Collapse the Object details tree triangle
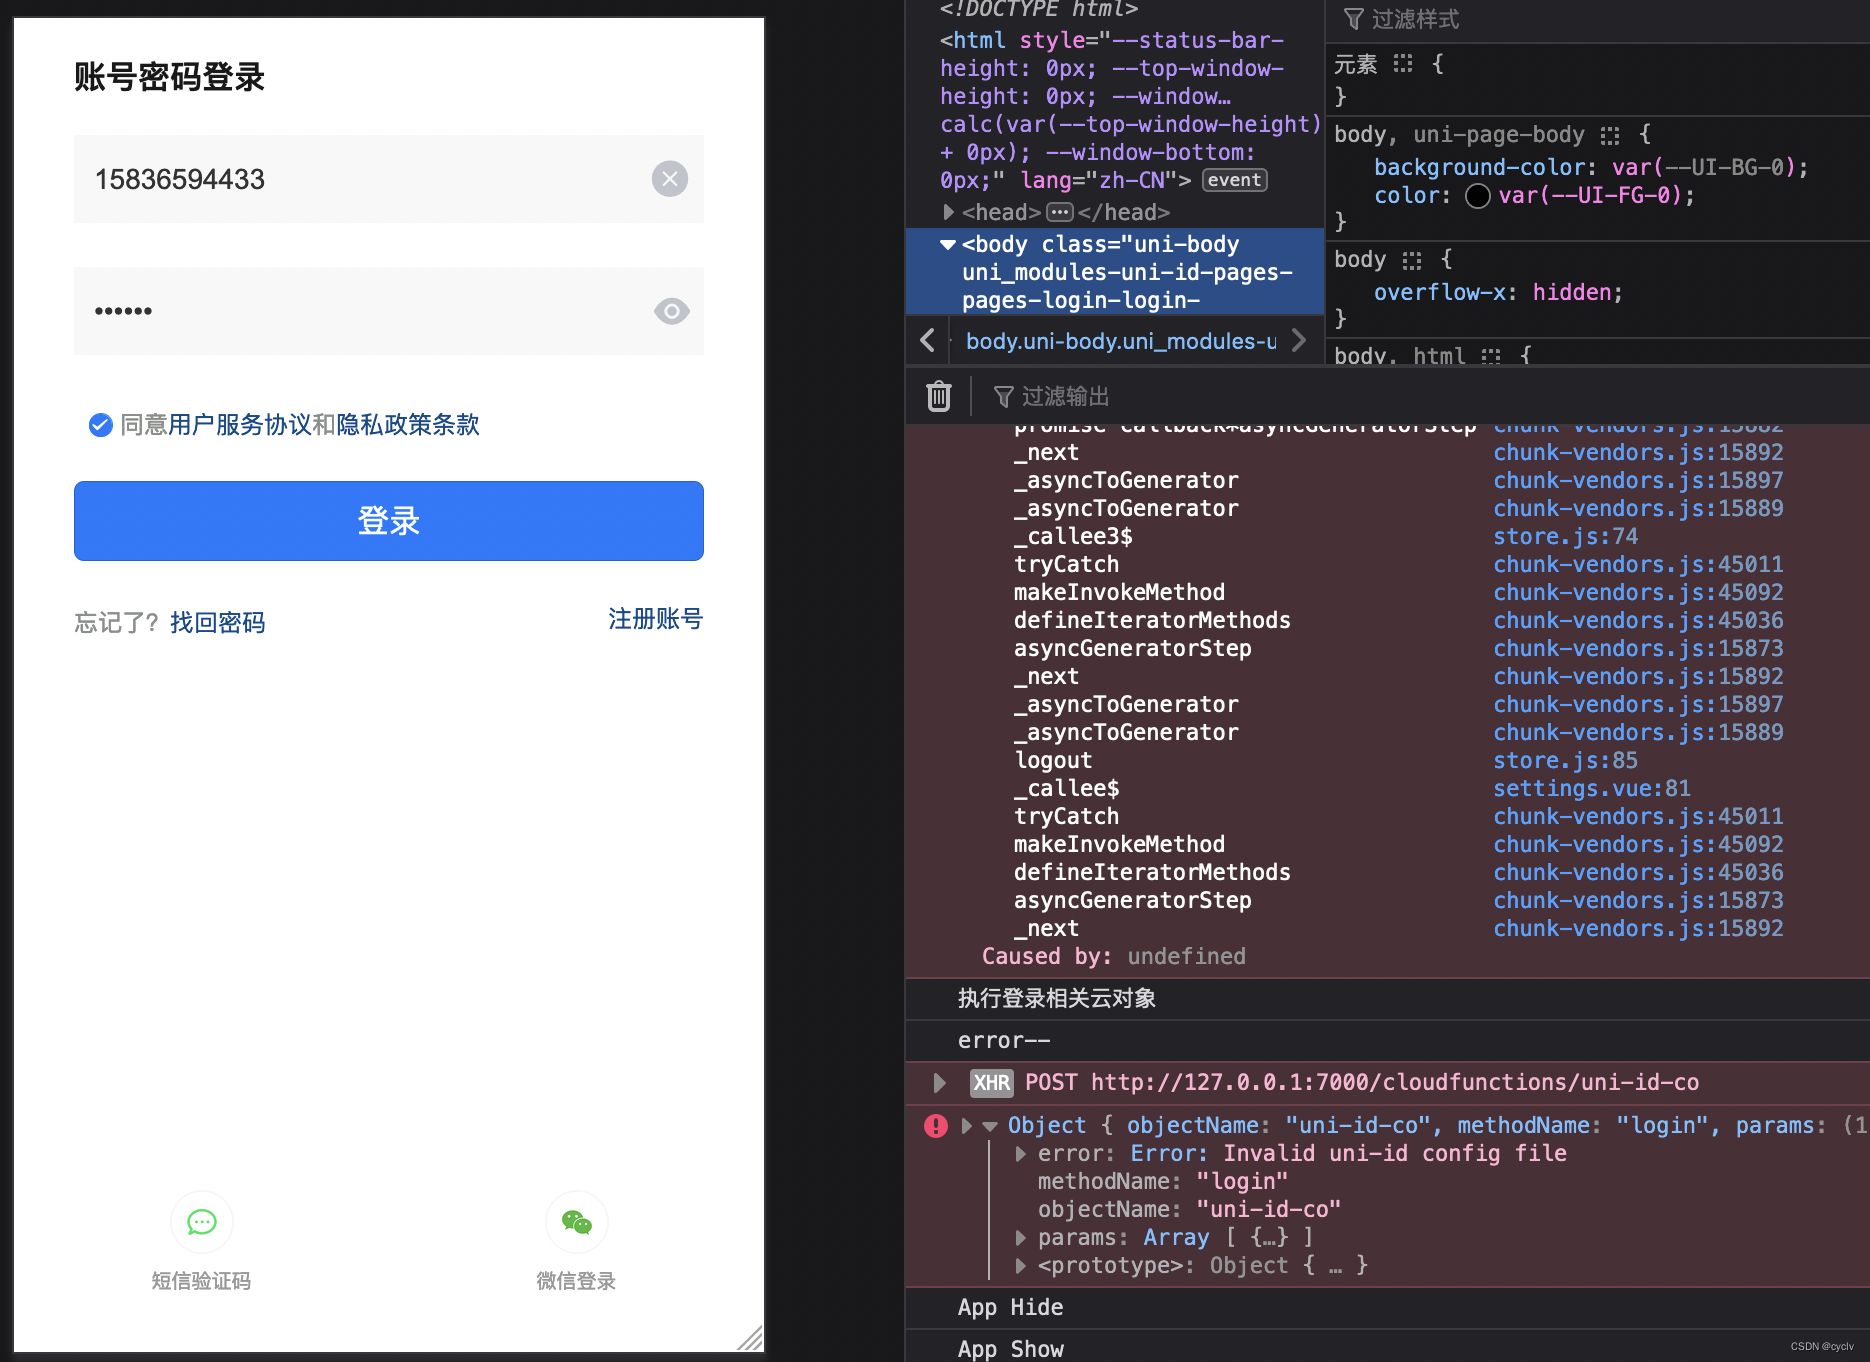 click(990, 1126)
